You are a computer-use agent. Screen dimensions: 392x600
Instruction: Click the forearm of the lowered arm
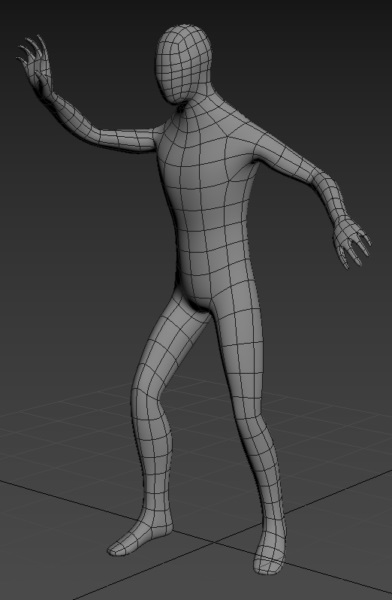325,191
